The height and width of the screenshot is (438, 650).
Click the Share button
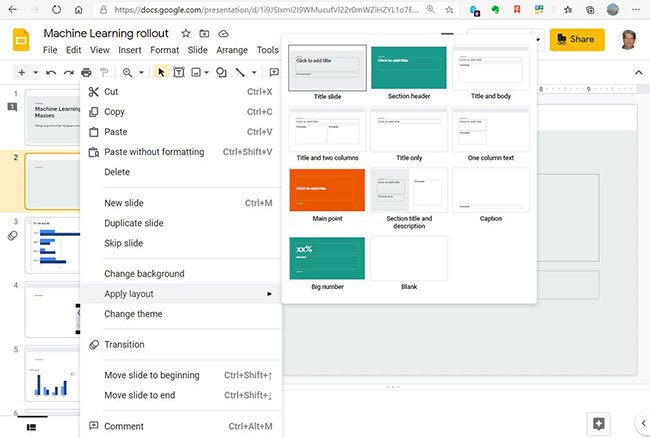tap(577, 39)
